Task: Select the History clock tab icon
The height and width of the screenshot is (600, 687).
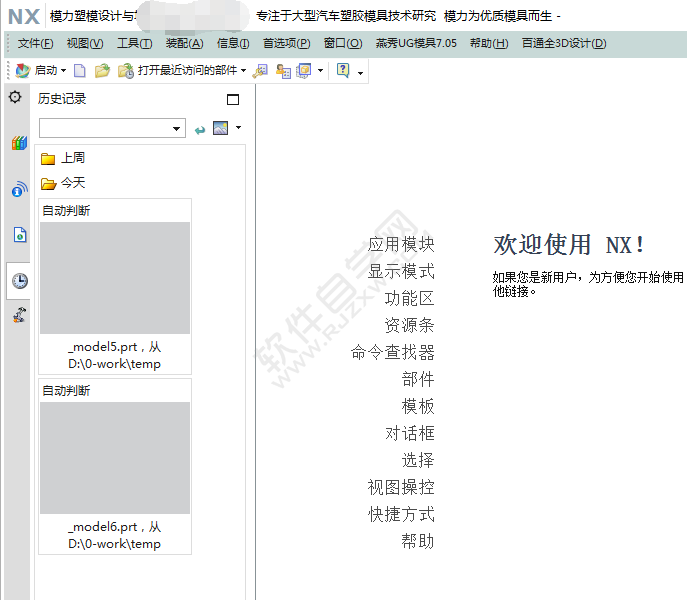Action: (x=20, y=281)
